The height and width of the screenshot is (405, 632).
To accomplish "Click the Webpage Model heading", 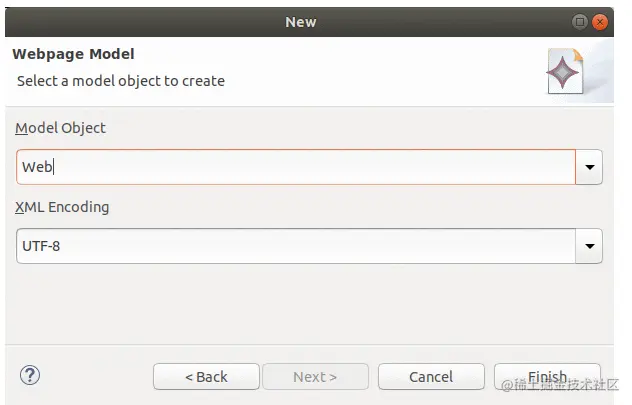I will tap(72, 54).
